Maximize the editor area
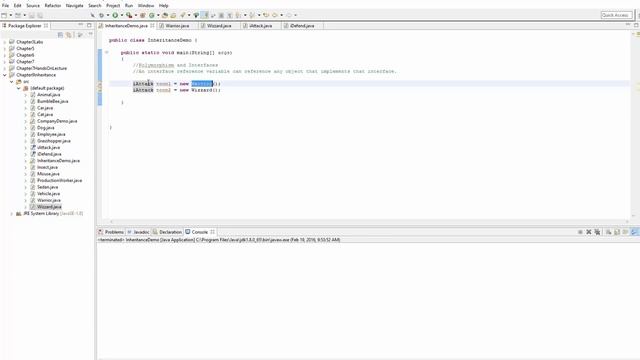 (x=636, y=25)
